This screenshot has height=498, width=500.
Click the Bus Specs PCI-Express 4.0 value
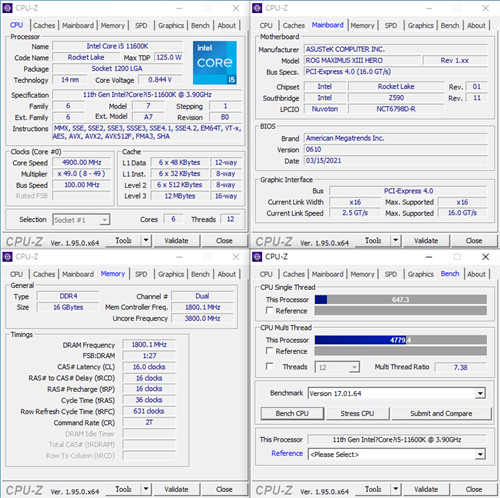396,72
